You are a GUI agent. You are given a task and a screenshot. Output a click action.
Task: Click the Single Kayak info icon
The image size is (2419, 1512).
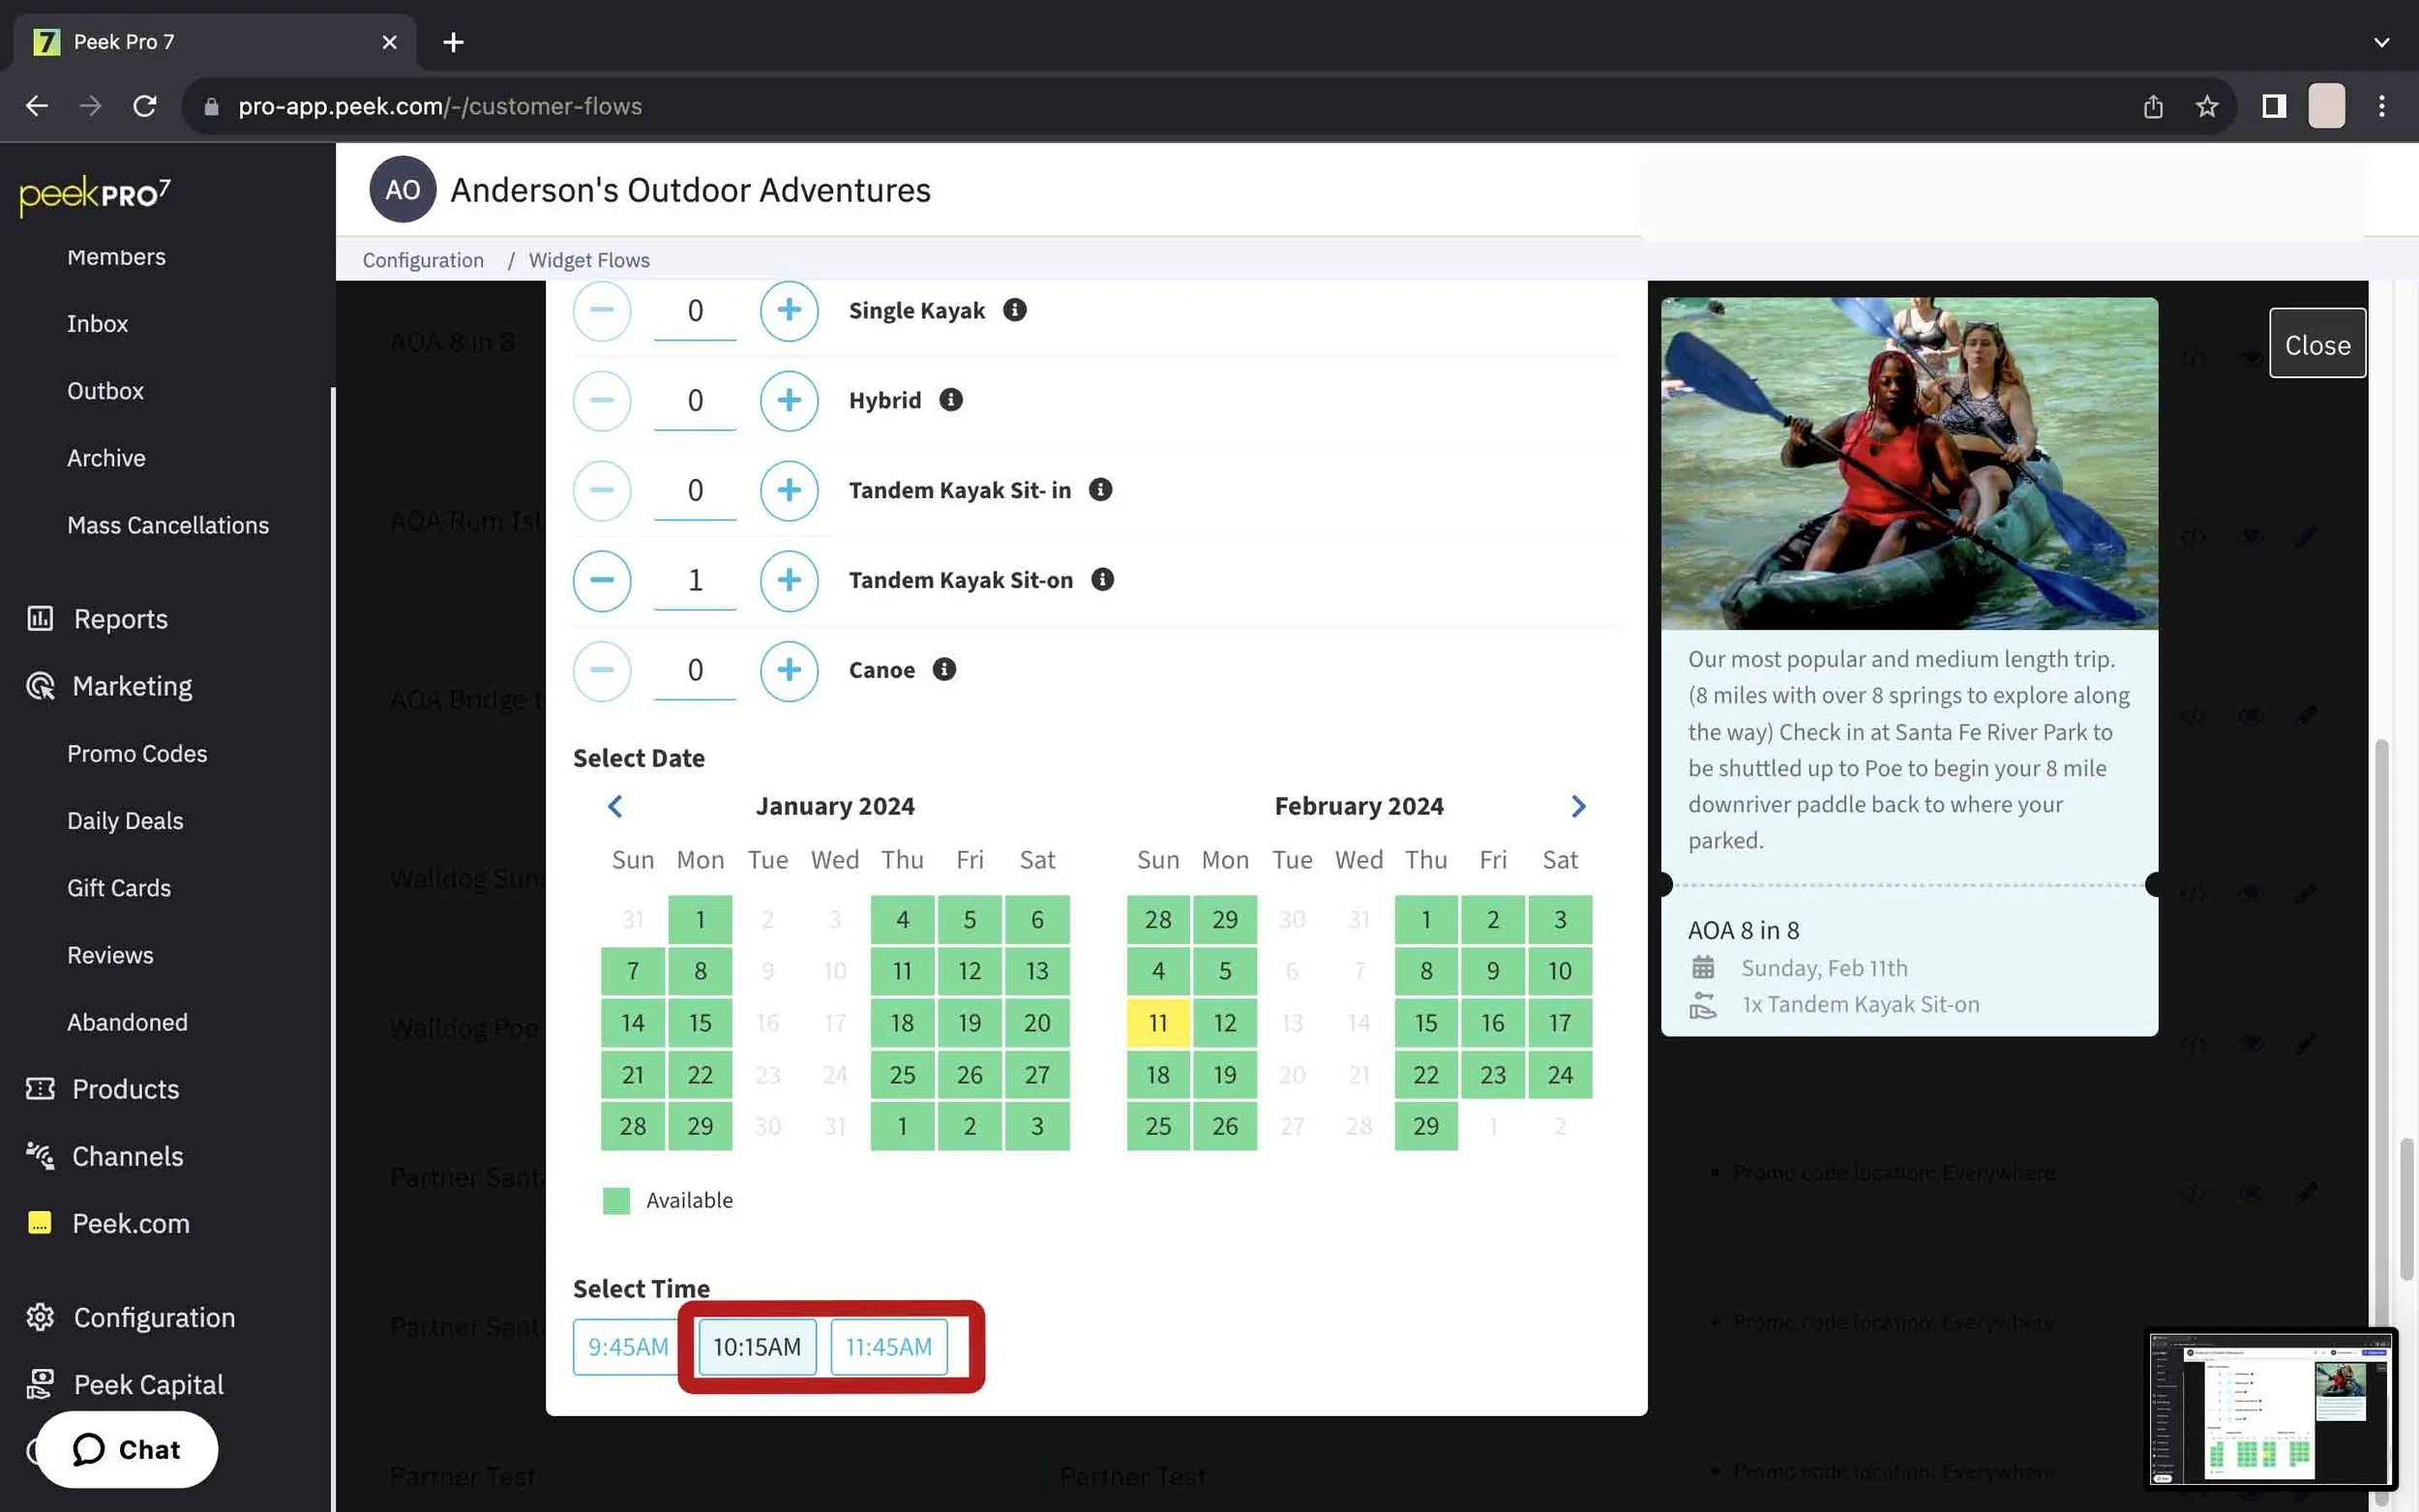click(1014, 310)
